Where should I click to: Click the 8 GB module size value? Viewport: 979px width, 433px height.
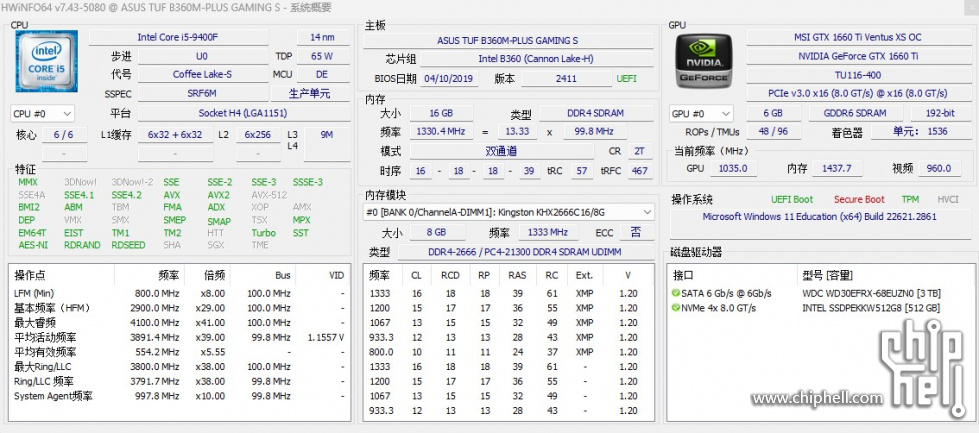tap(437, 233)
